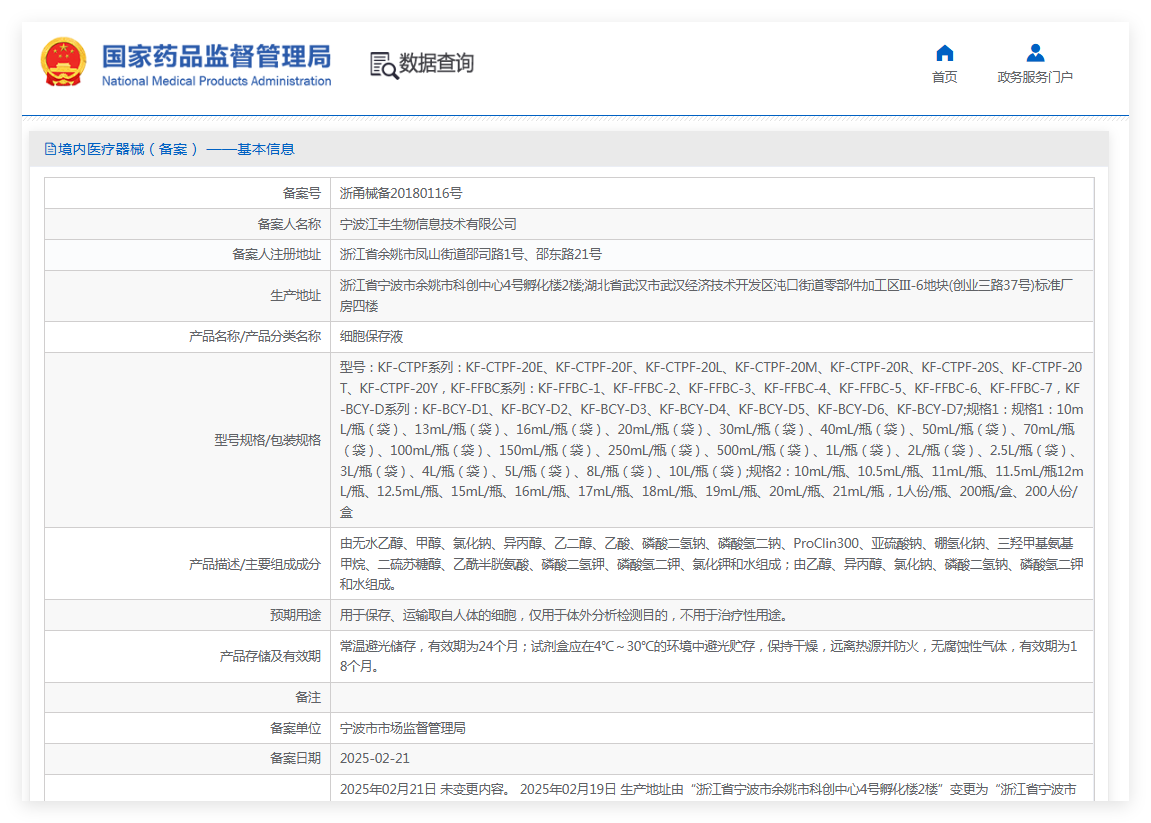Click the empty 备注 field cell
The image size is (1151, 823).
click(712, 697)
